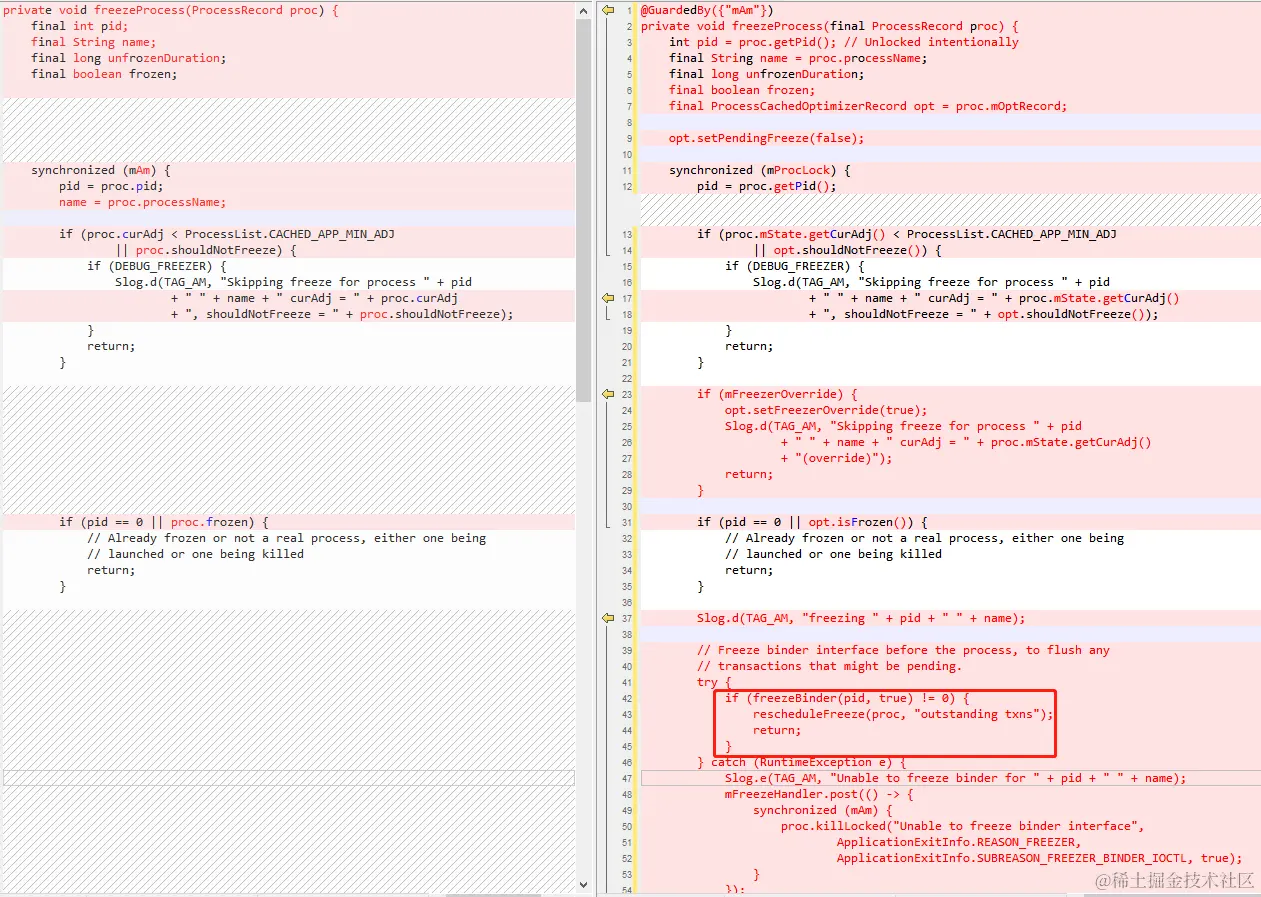Click the left pane scroll-down arrow
This screenshot has height=897, width=1261.
click(584, 884)
